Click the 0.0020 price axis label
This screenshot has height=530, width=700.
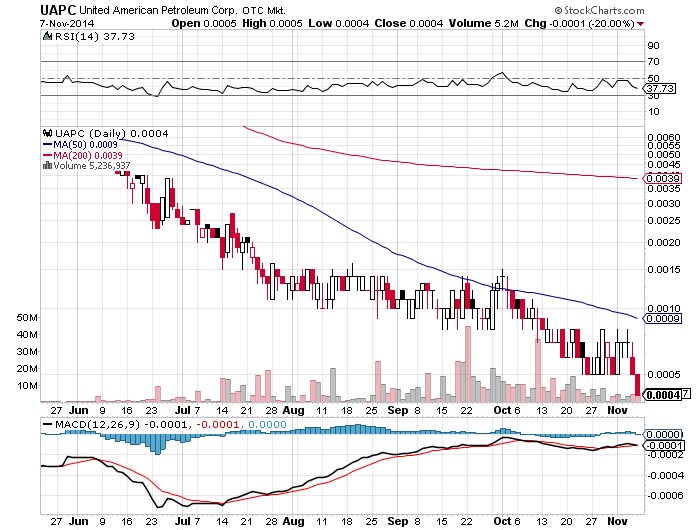coord(664,242)
